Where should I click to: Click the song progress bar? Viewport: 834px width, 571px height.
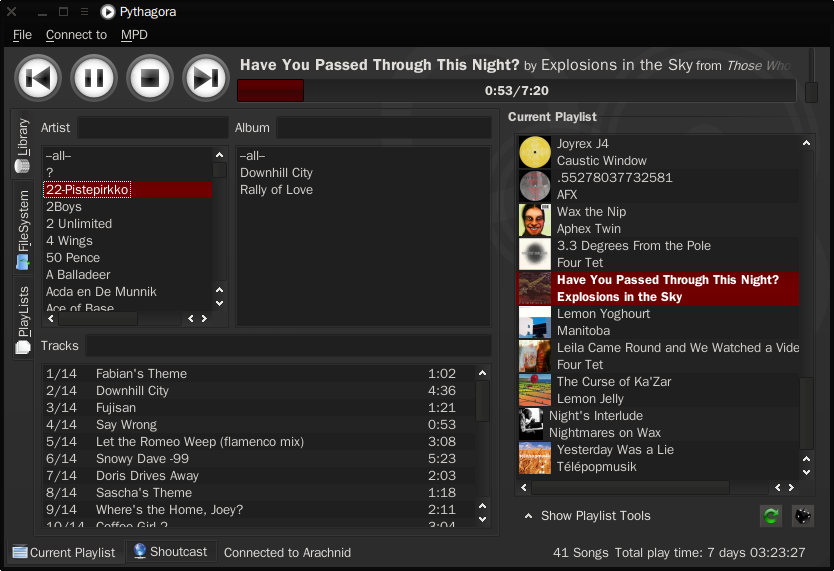click(516, 90)
